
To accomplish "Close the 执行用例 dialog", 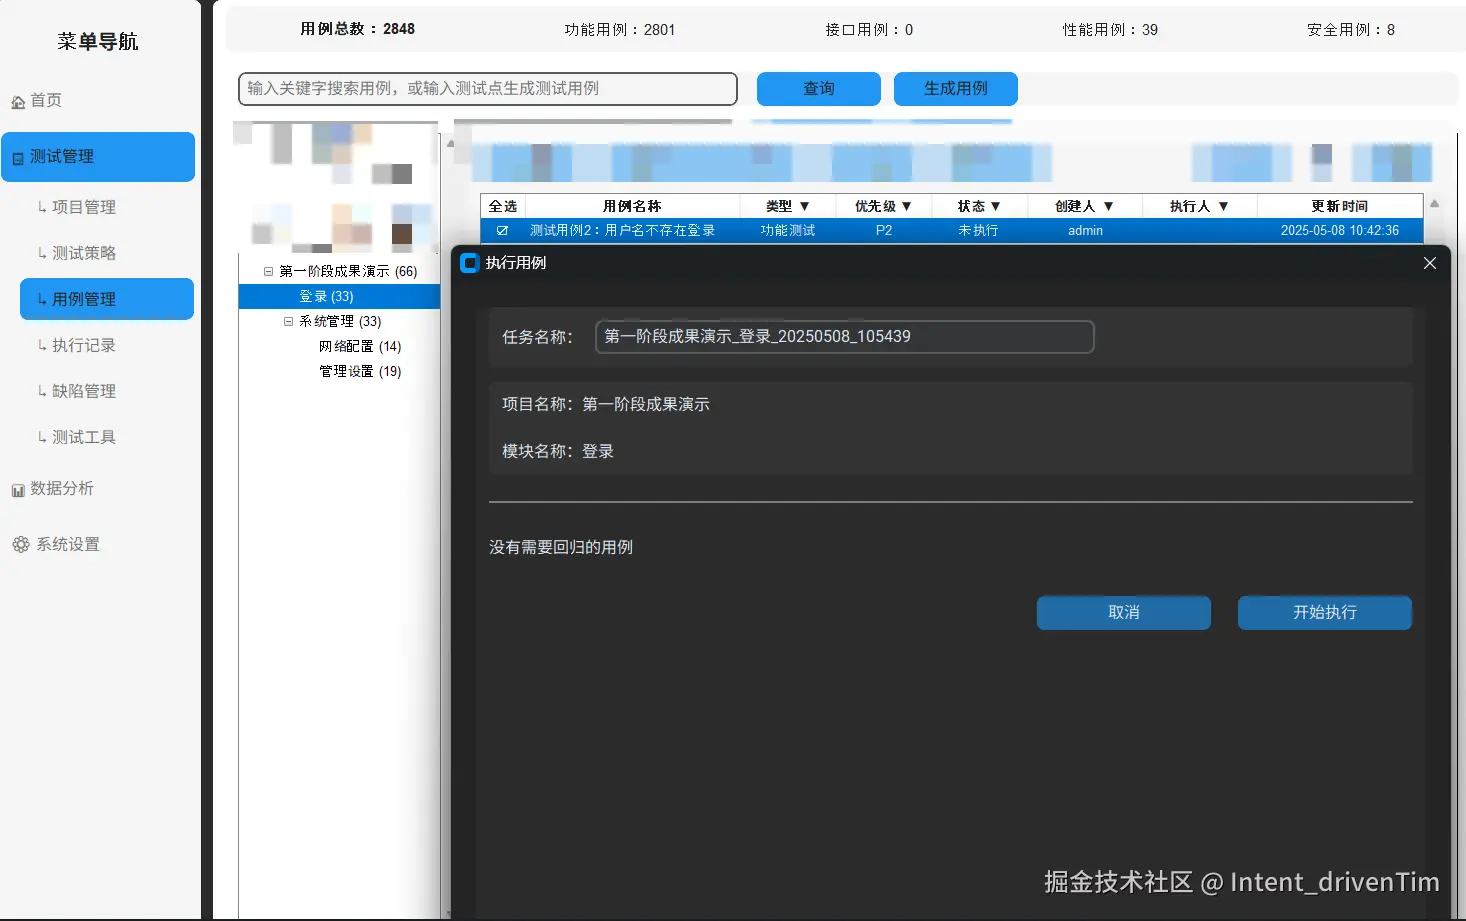I will click(1430, 263).
